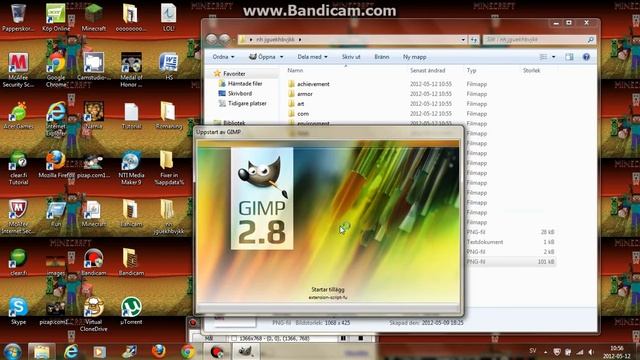Sort files by the Namn column header

[x=295, y=71]
